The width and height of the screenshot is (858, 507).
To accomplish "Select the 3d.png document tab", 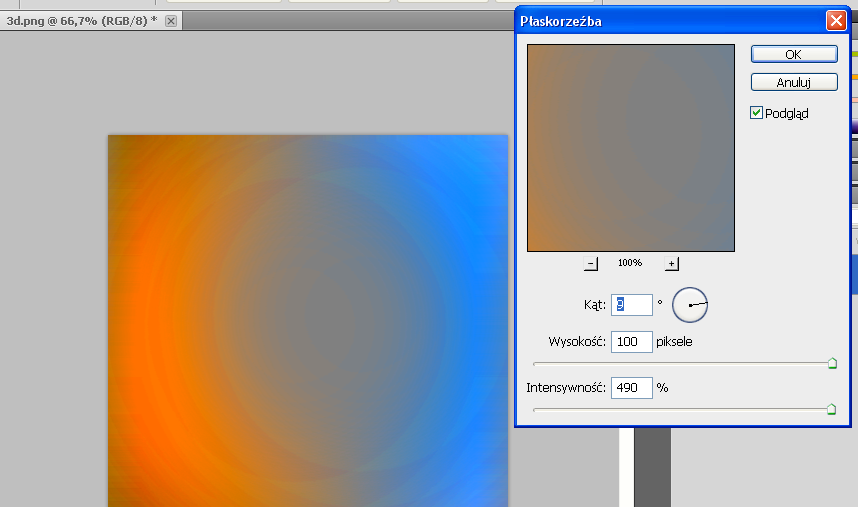I will [x=82, y=21].
